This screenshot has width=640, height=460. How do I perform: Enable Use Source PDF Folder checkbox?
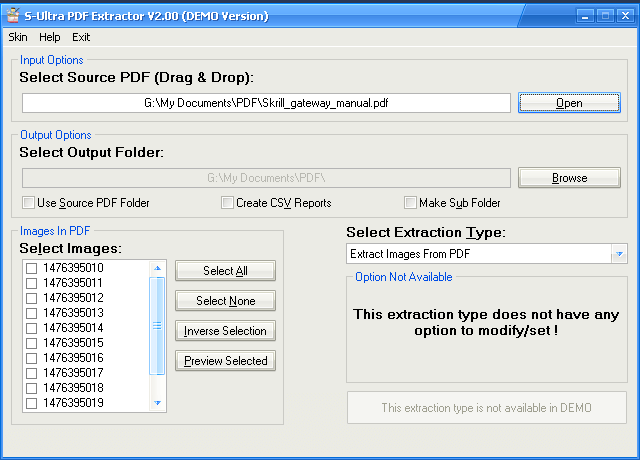(29, 203)
